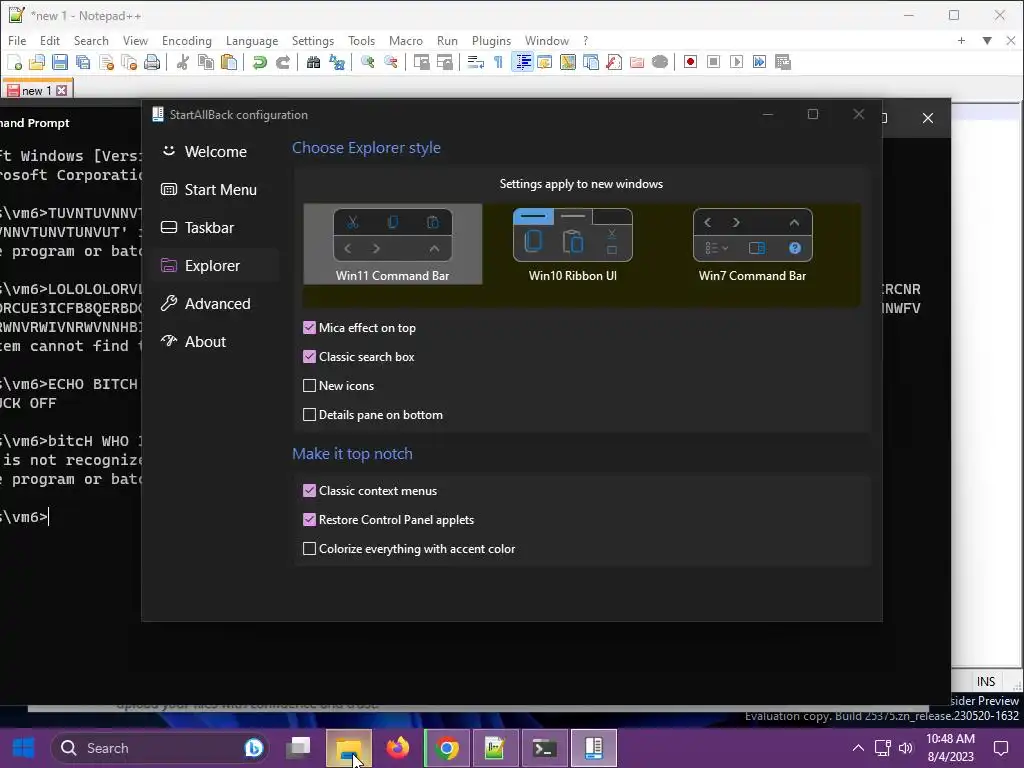
Task: Click the taskbar Search box
Action: [160, 748]
